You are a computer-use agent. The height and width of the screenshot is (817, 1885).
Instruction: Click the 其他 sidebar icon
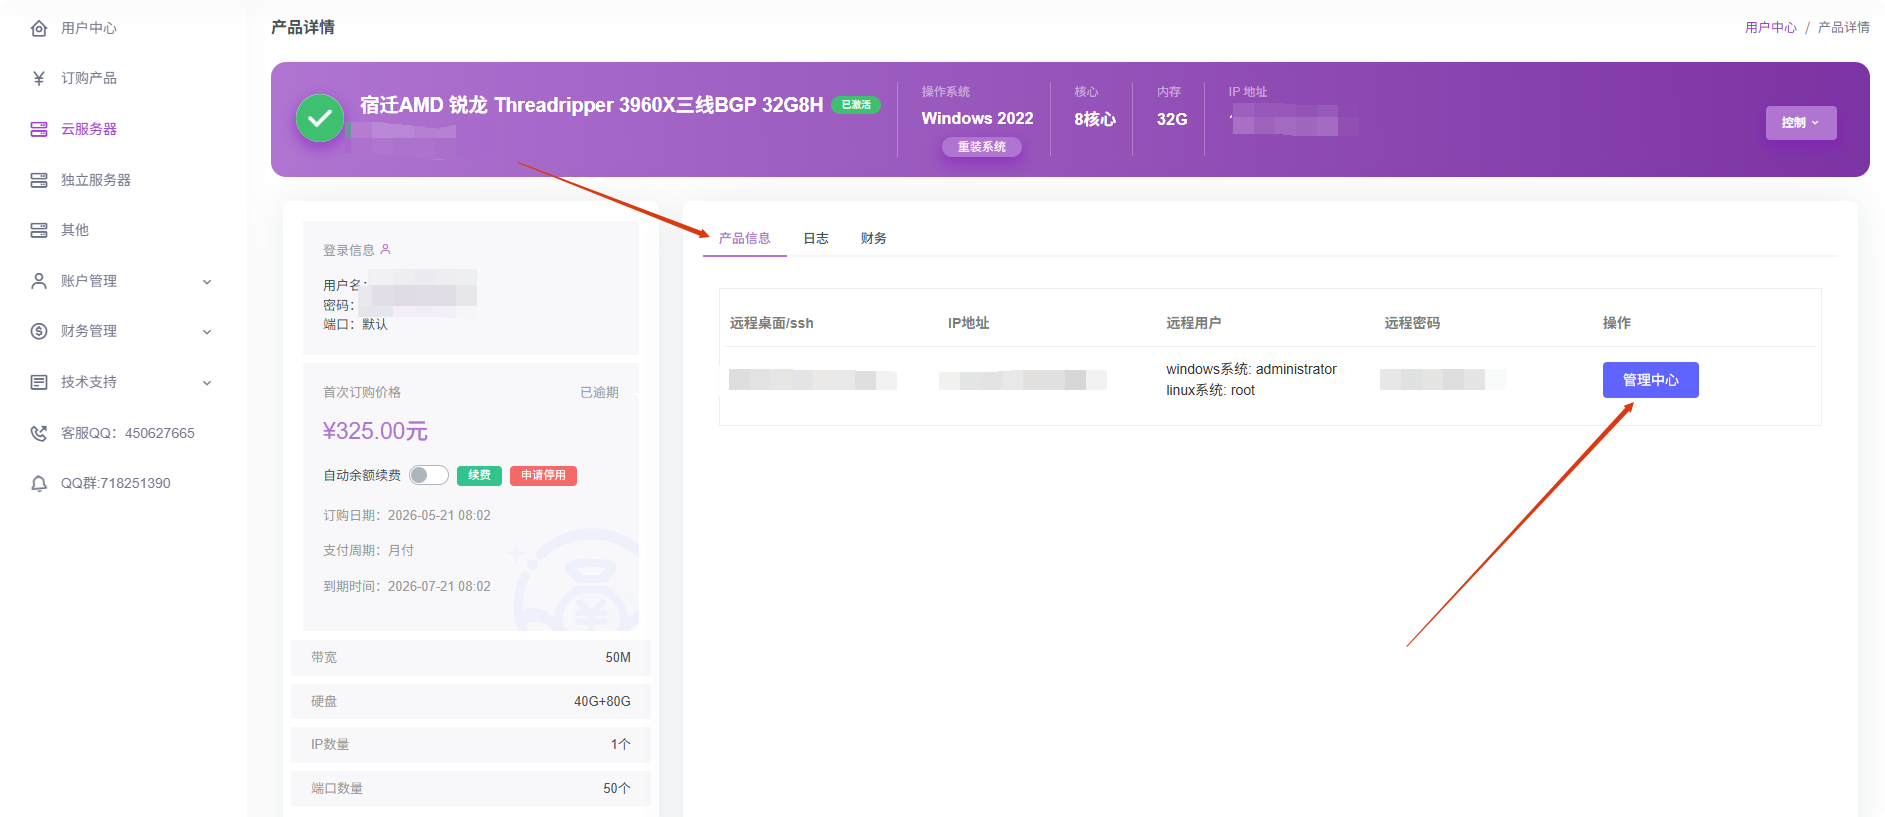click(x=39, y=230)
